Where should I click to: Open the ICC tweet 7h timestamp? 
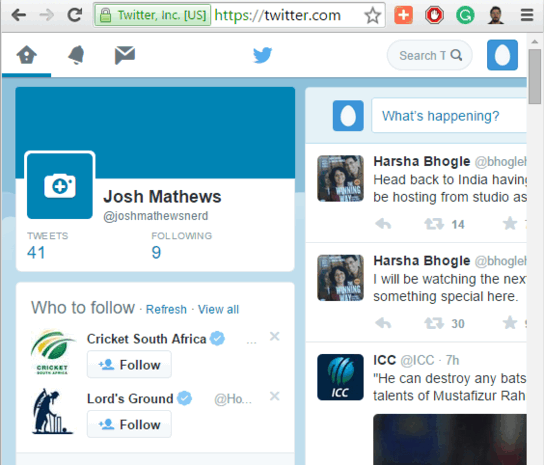pos(452,360)
